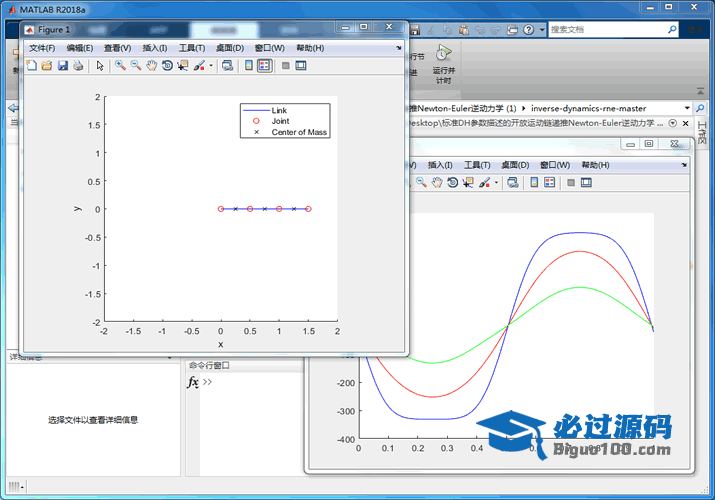Activate Zoom Out tool in Figure 1
Image resolution: width=715 pixels, height=500 pixels.
coord(136,66)
